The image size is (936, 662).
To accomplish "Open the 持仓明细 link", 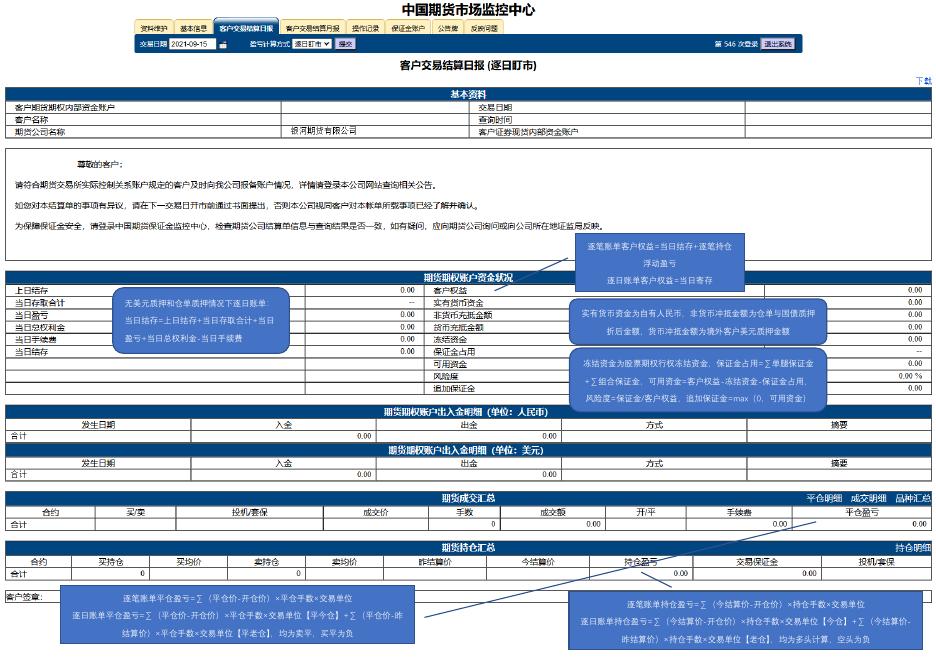I will pos(912,548).
